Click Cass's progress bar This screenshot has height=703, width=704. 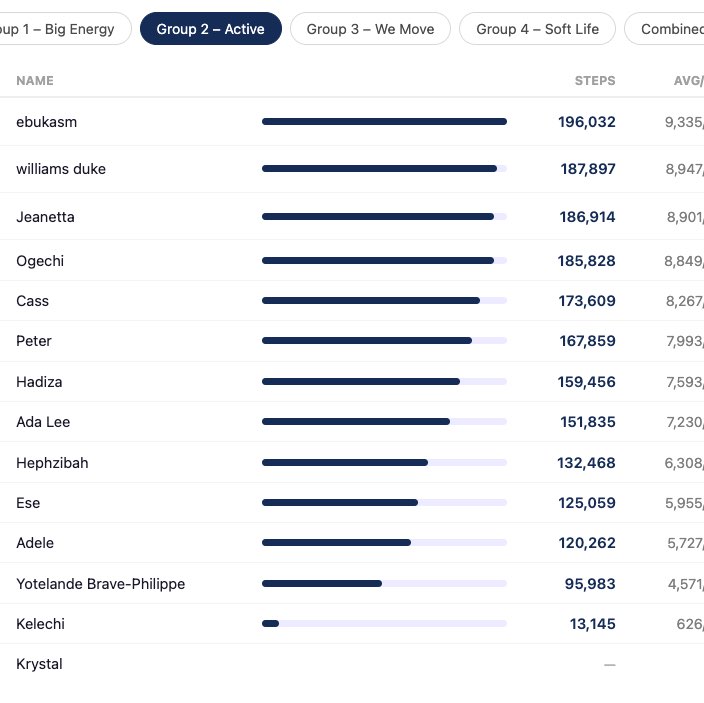(384, 300)
